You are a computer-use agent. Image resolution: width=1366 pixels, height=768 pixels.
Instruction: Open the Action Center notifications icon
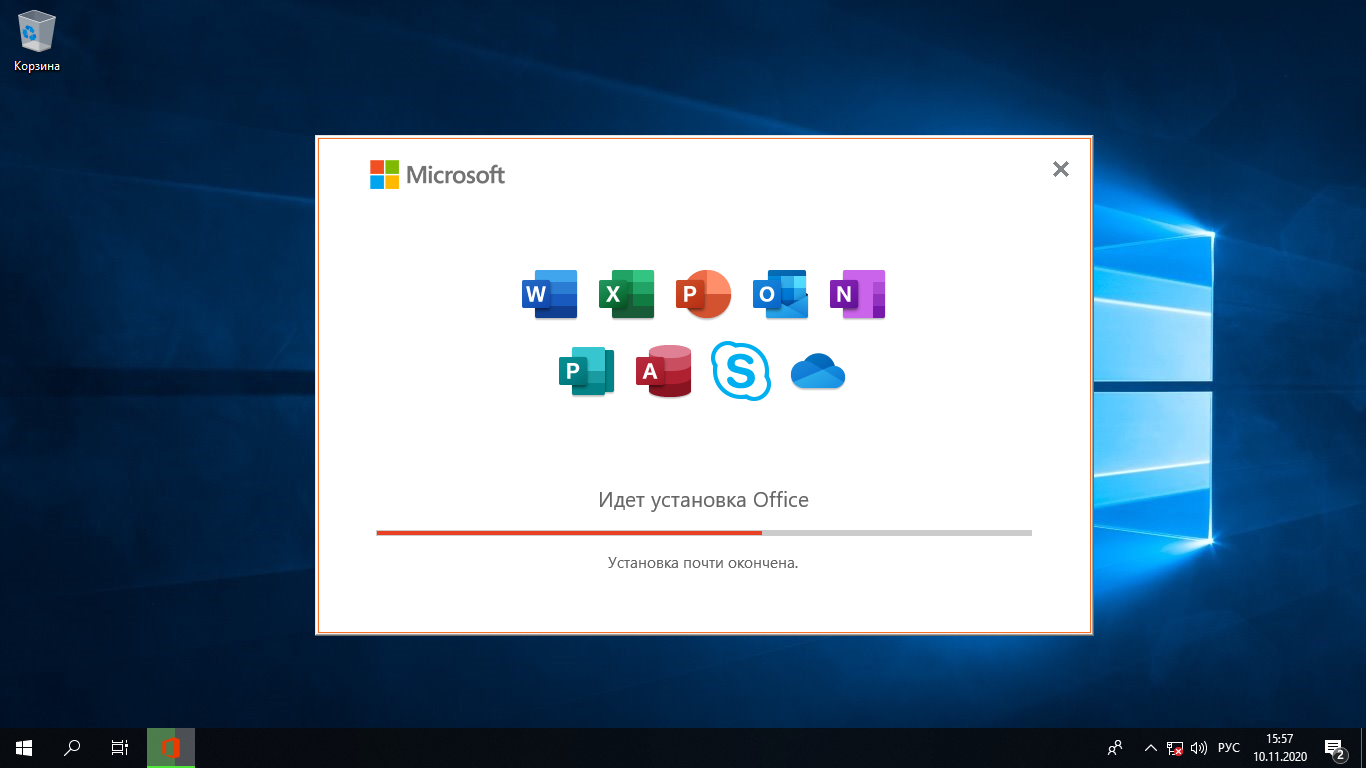pos(1335,747)
